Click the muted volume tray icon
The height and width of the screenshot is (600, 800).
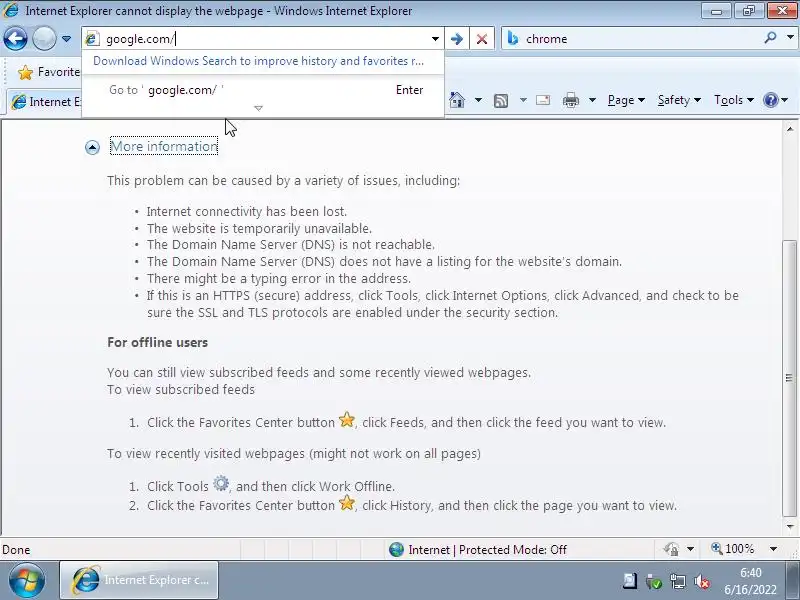tap(703, 581)
